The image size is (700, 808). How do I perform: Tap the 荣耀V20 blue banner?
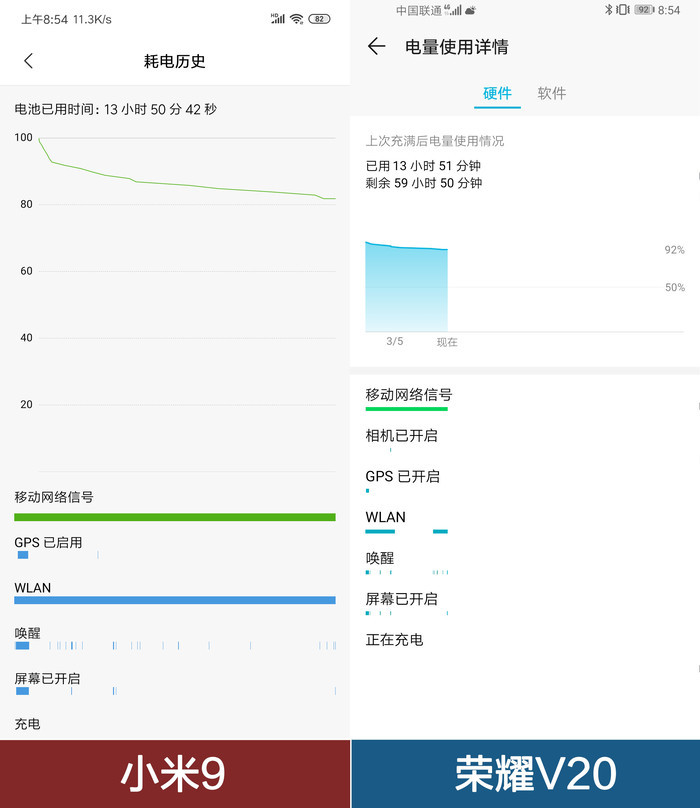[x=526, y=774]
